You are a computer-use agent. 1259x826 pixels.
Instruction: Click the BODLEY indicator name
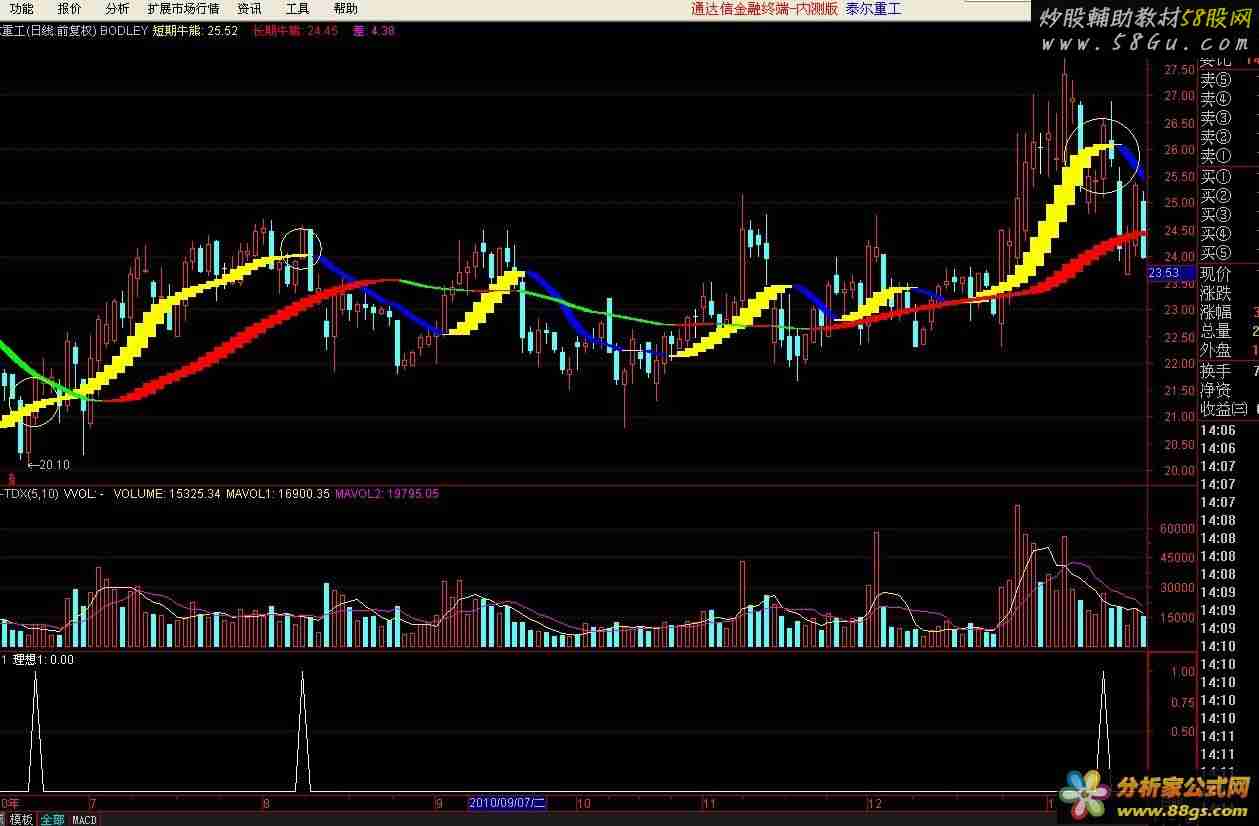[124, 31]
